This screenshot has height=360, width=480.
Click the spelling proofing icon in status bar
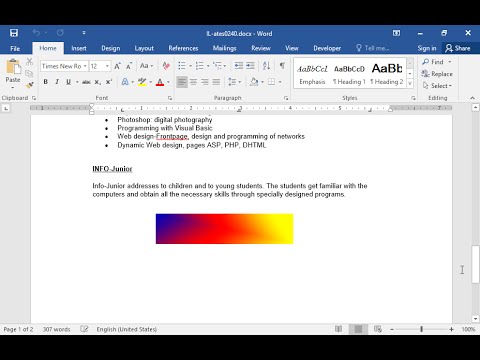[x=84, y=329]
